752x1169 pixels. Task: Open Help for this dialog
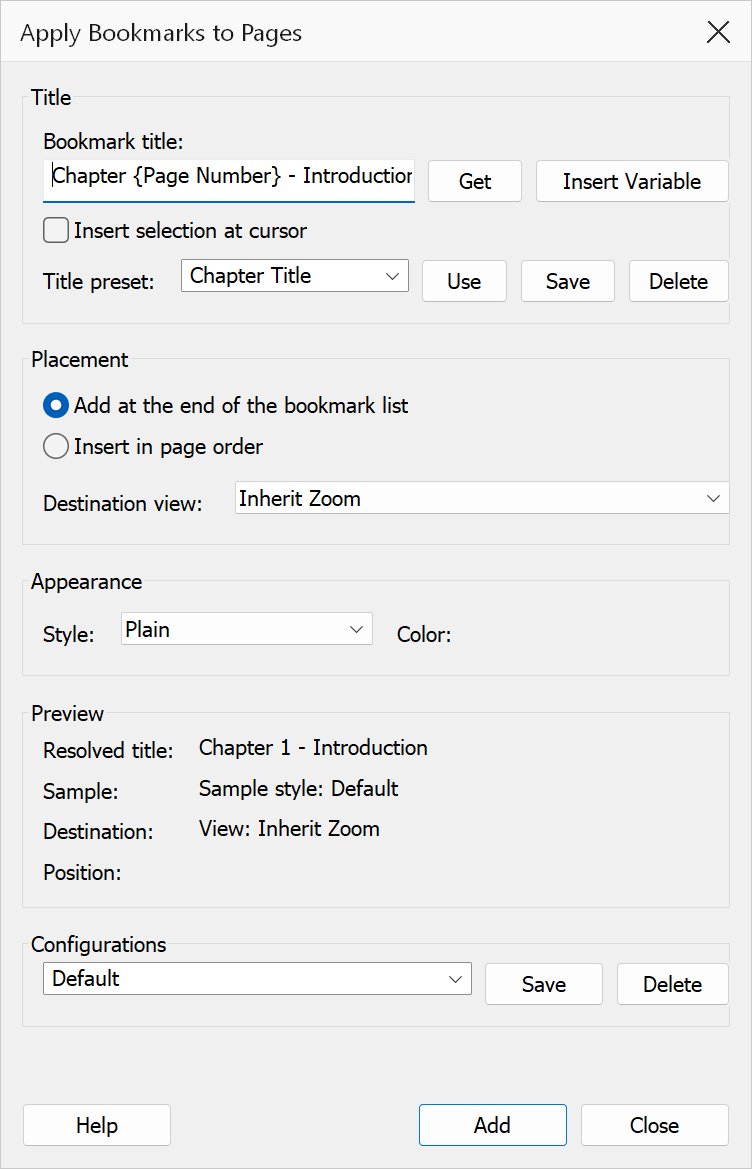(97, 1125)
